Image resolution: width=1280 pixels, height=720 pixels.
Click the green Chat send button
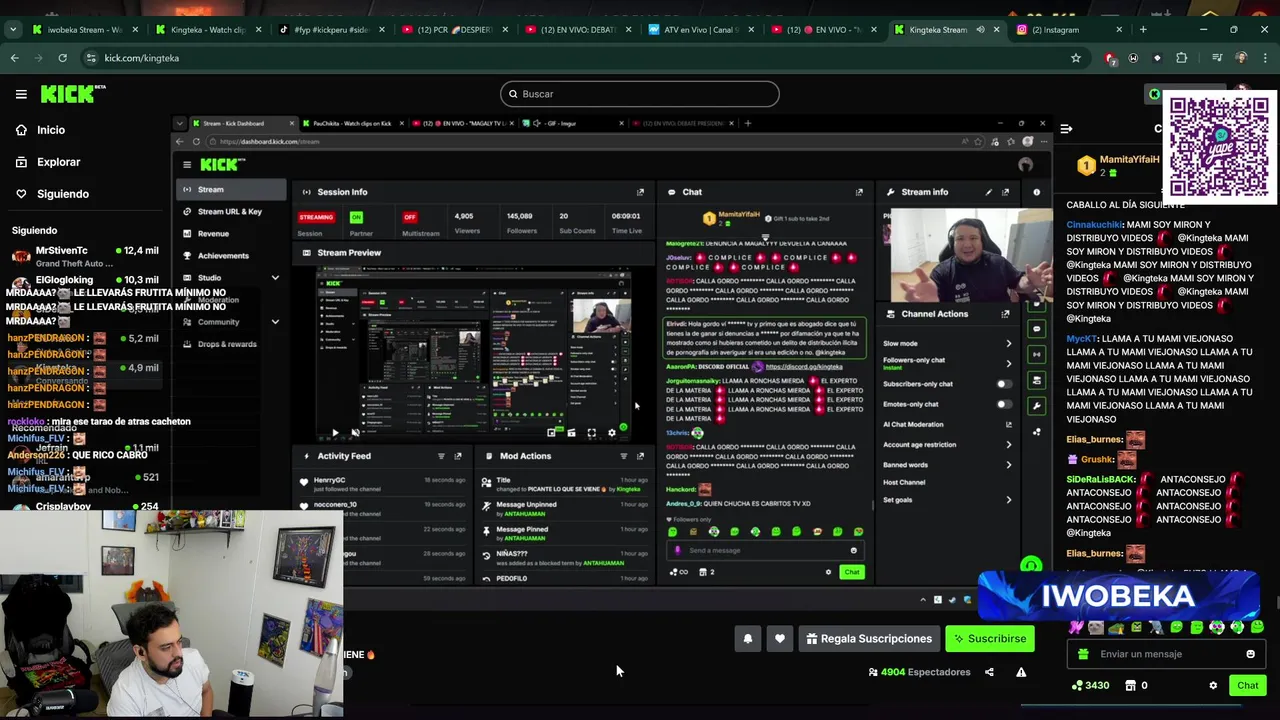1247,686
